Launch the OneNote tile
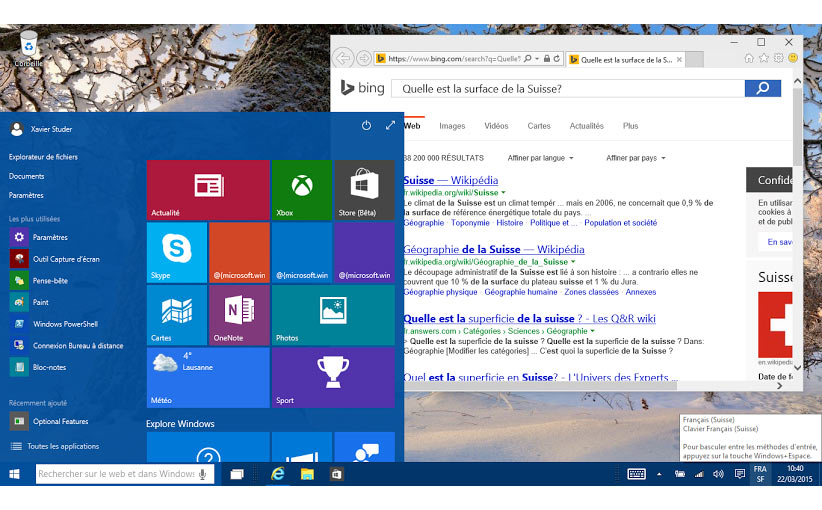The image size is (822, 510). pyautogui.click(x=239, y=315)
